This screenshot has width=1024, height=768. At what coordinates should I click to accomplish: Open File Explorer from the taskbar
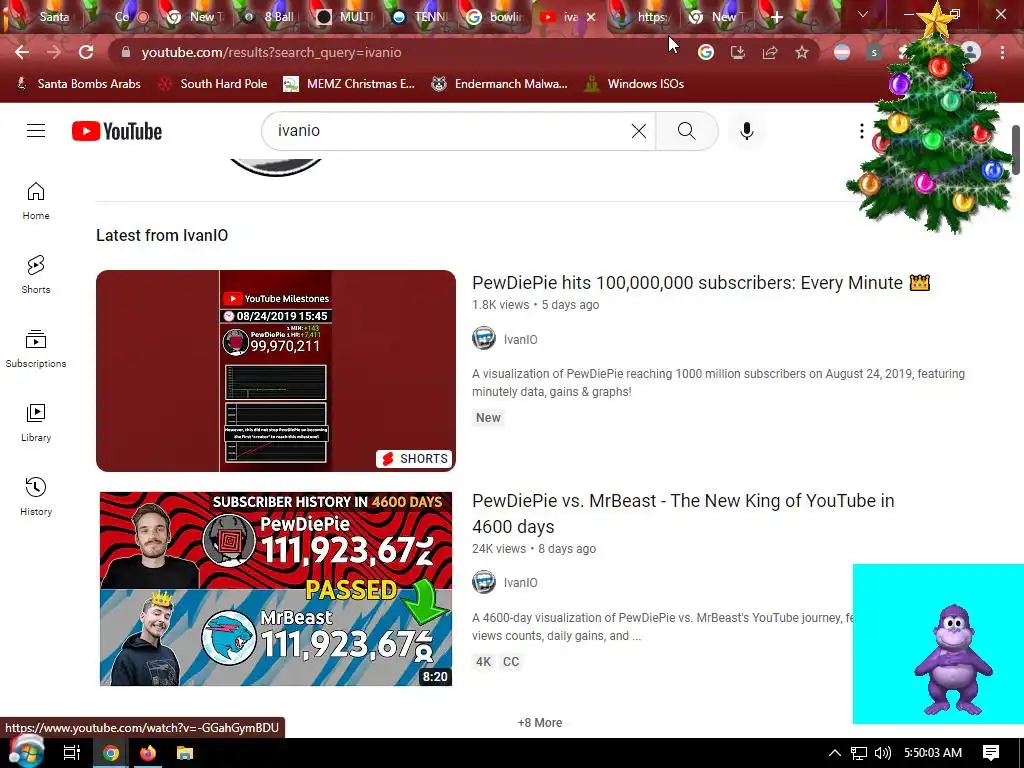click(x=185, y=753)
